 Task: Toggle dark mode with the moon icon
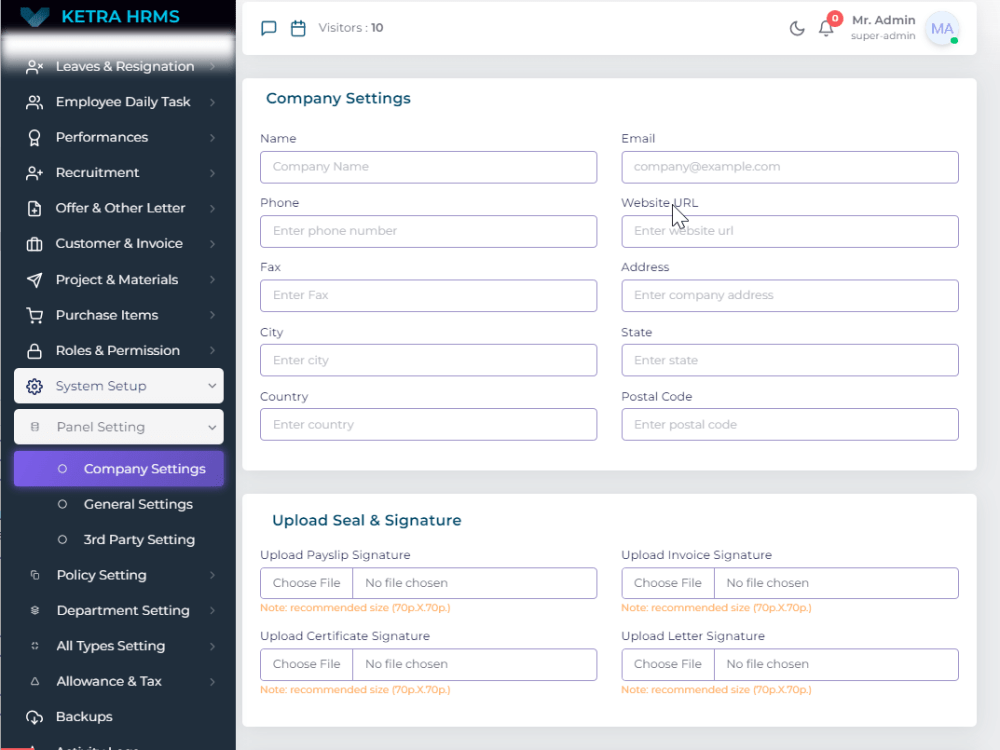(x=796, y=28)
